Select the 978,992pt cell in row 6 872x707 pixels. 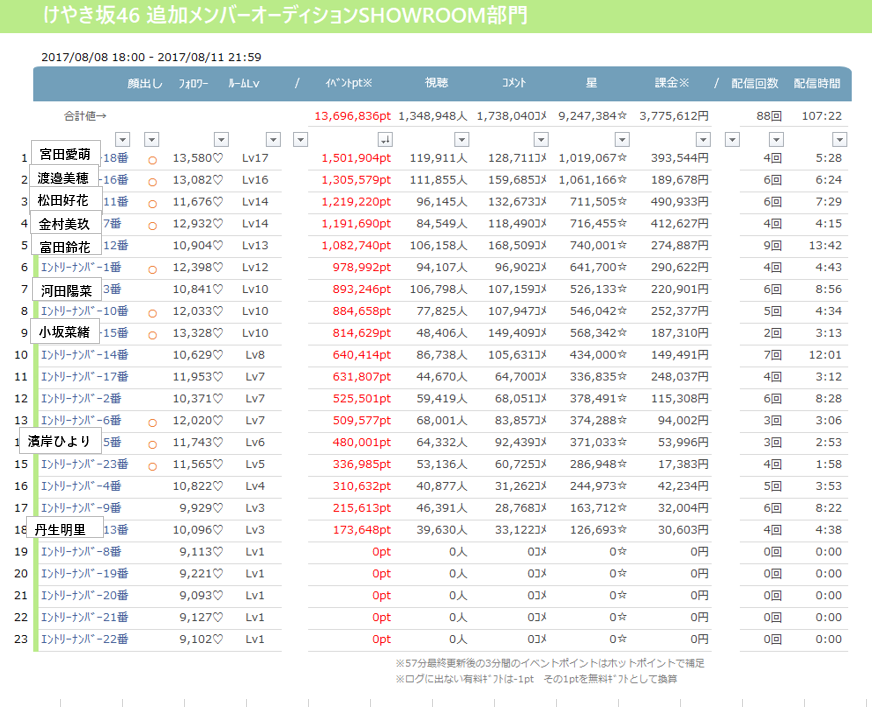point(361,268)
